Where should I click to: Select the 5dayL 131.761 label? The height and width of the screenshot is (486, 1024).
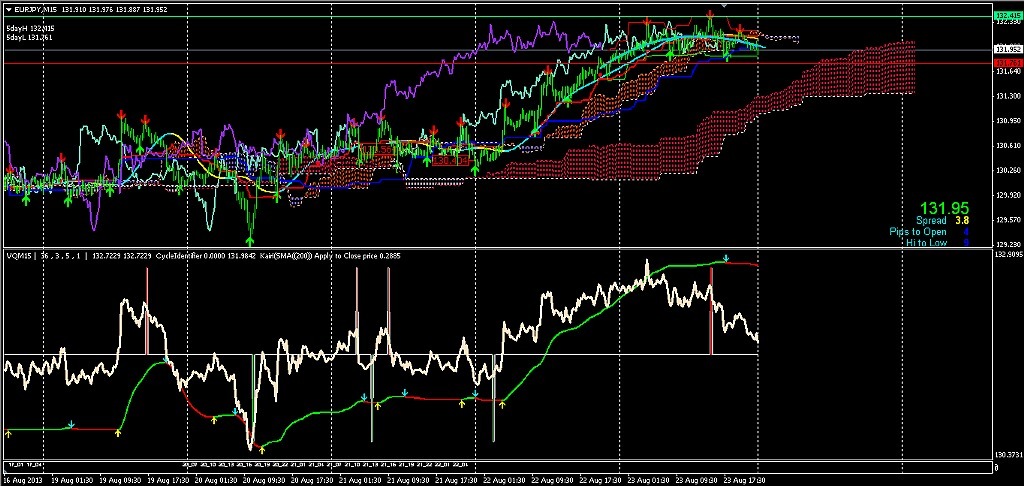29,38
